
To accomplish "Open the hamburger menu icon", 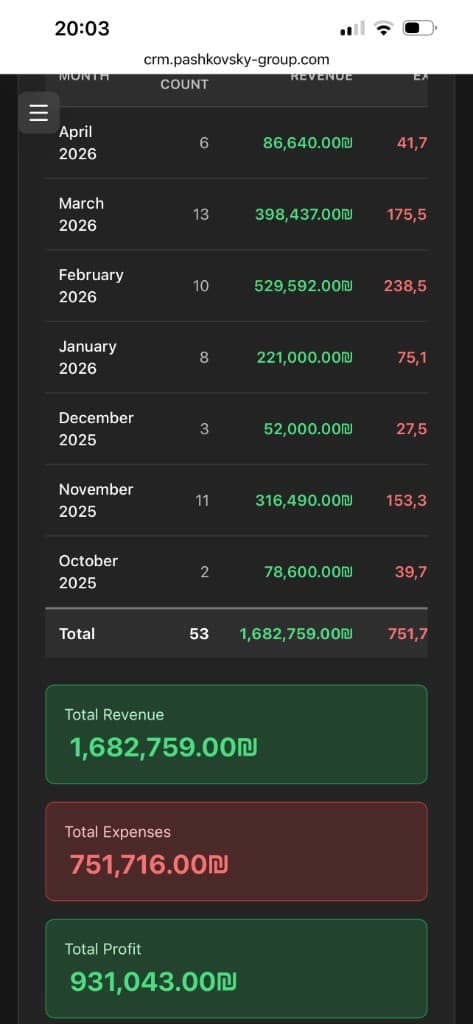I will tap(39, 113).
